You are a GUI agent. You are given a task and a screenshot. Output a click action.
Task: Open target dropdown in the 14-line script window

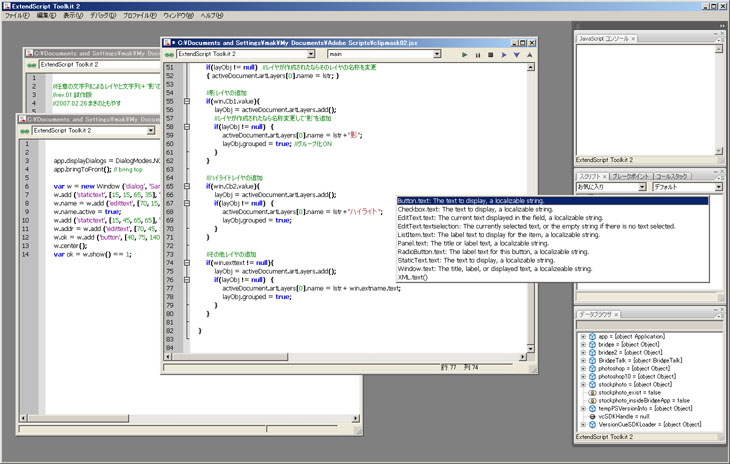click(151, 131)
